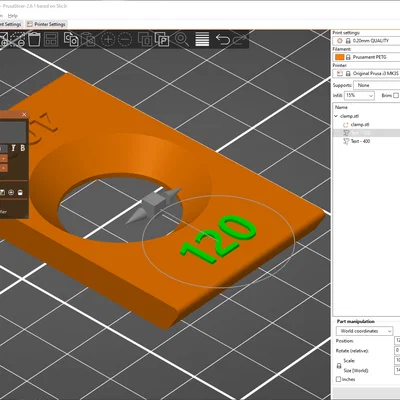Add an instance with the plus circle icon
Viewport: 400px width, 400px height.
coord(108,39)
